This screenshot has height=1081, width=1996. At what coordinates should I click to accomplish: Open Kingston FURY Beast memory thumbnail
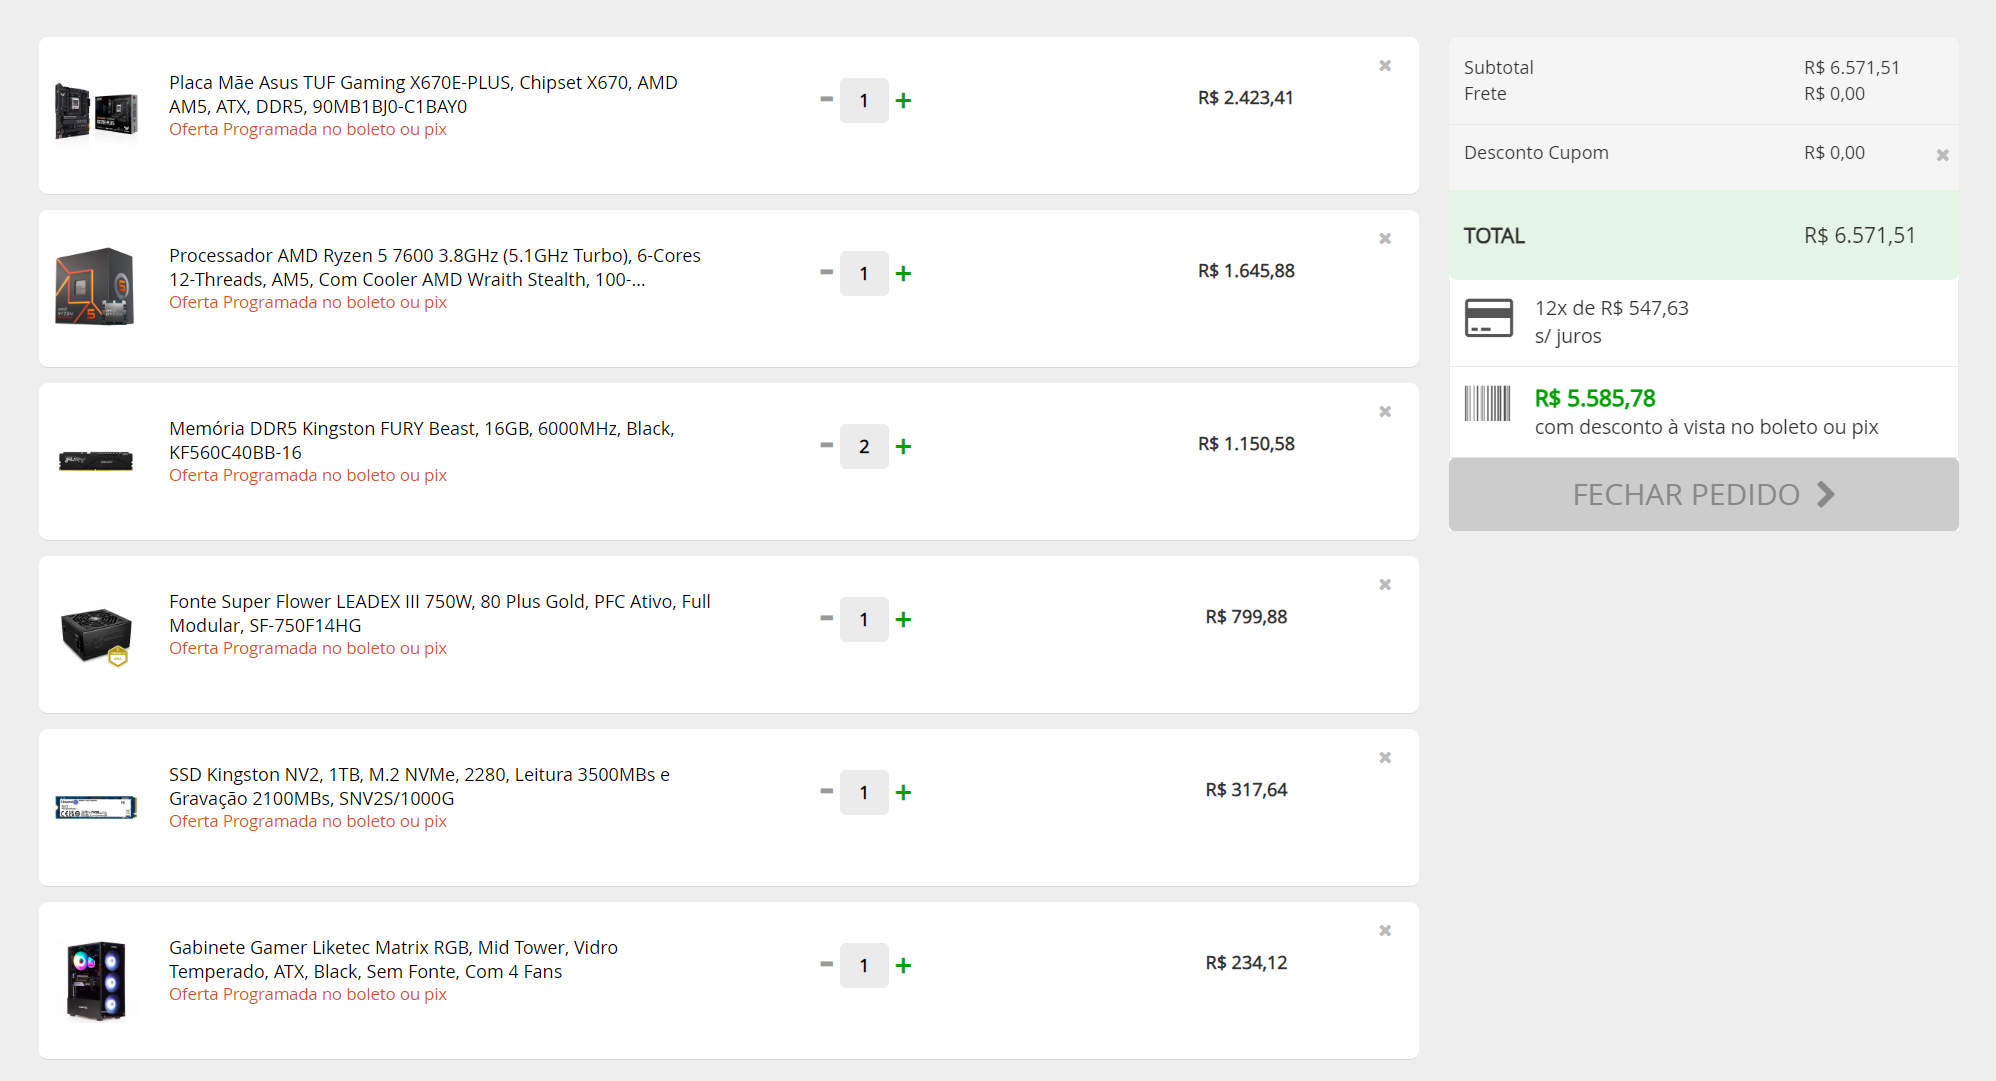click(96, 461)
